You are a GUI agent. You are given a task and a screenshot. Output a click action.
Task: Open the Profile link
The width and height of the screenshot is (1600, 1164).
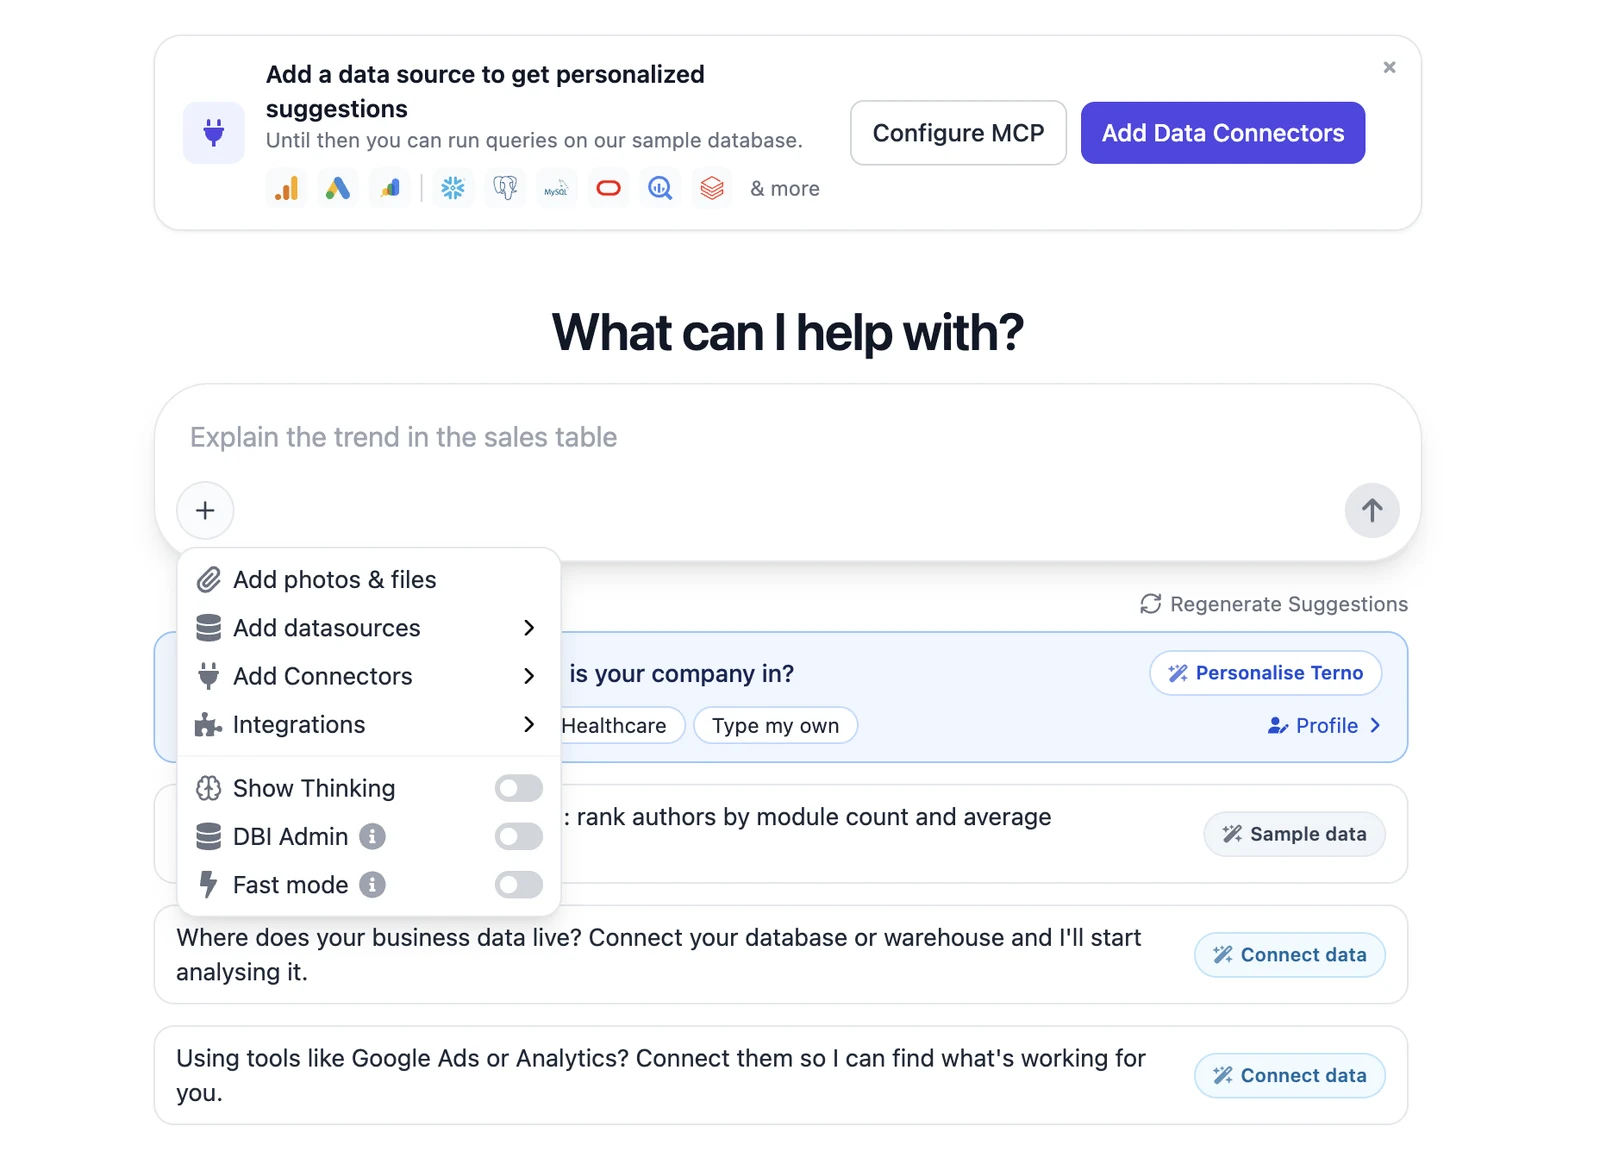tap(1325, 726)
